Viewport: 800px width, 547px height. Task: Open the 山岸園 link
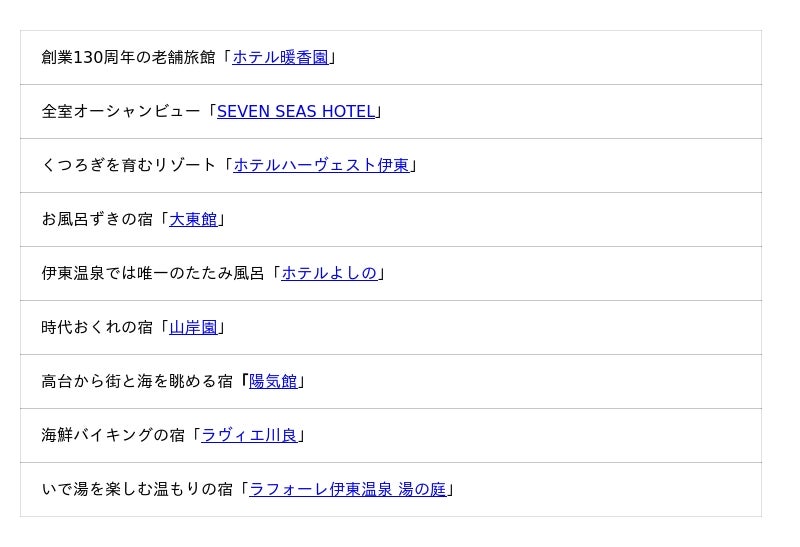(193, 328)
